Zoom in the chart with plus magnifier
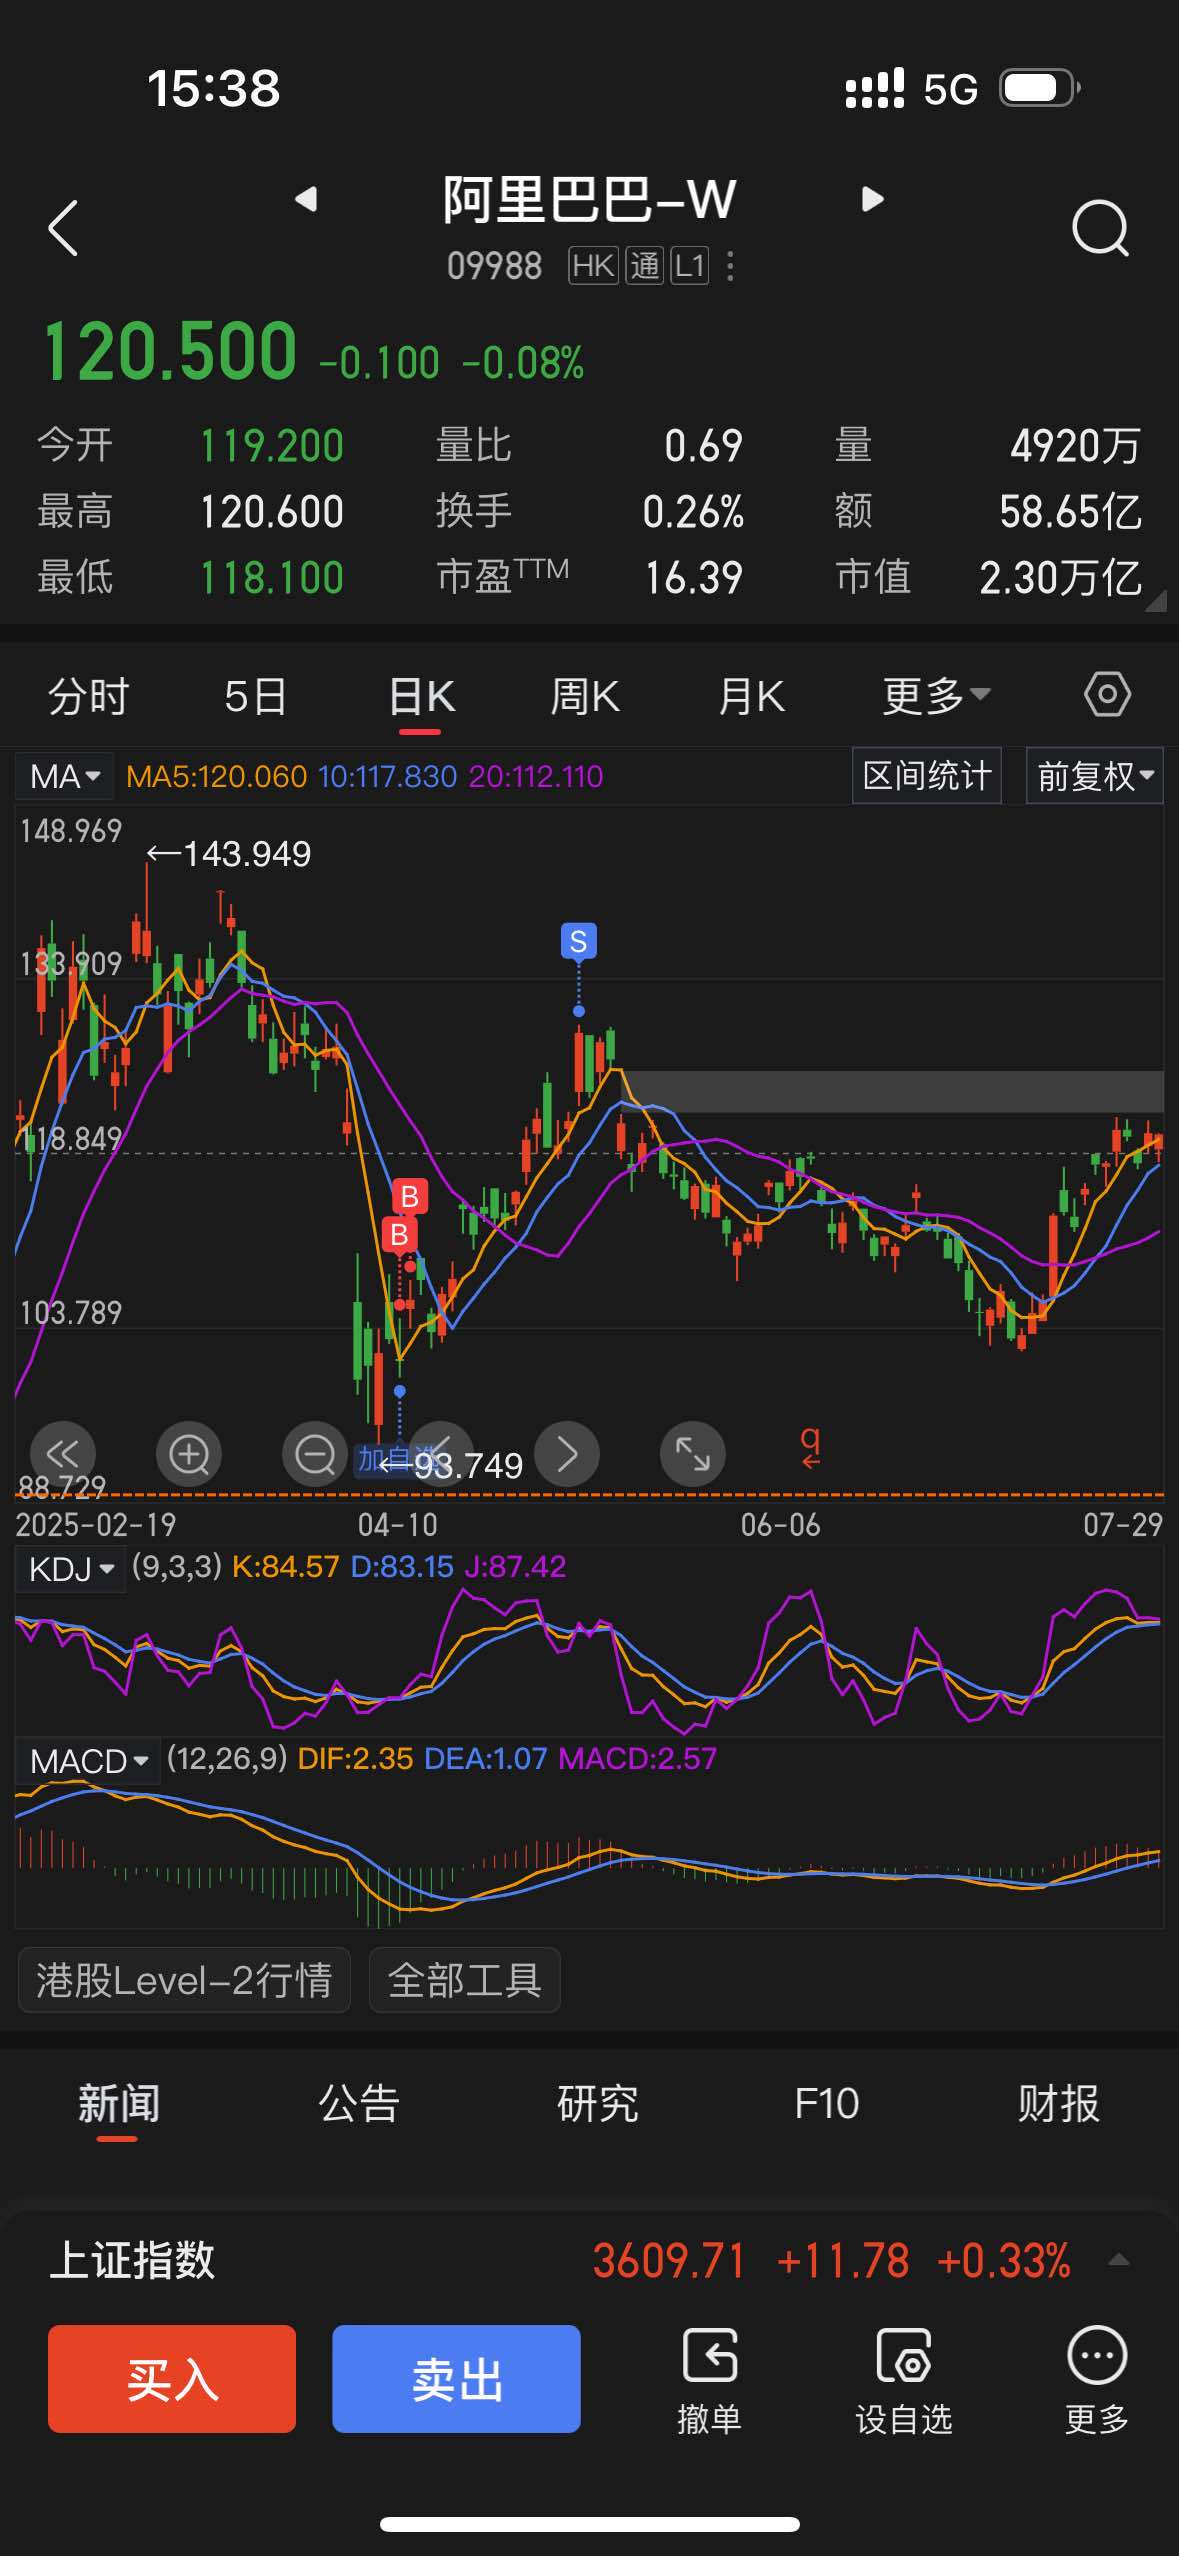The image size is (1179, 2556). point(189,1453)
